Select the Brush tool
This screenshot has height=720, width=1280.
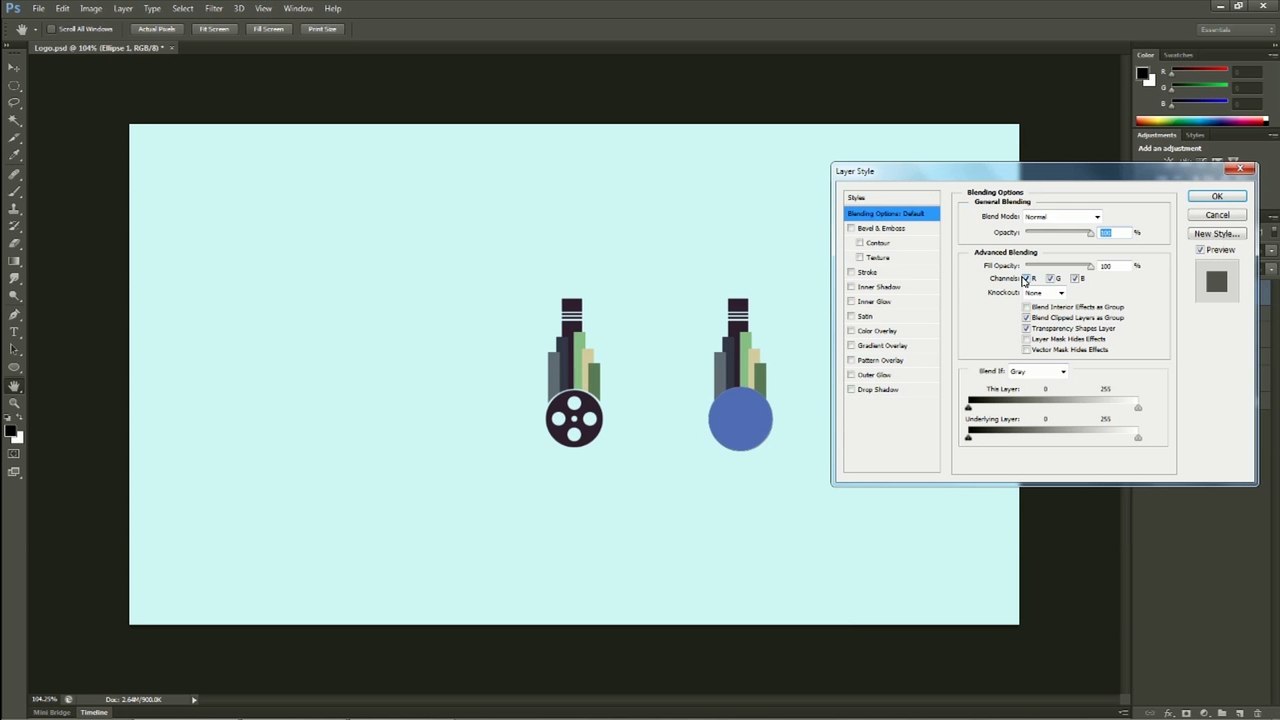(14, 191)
